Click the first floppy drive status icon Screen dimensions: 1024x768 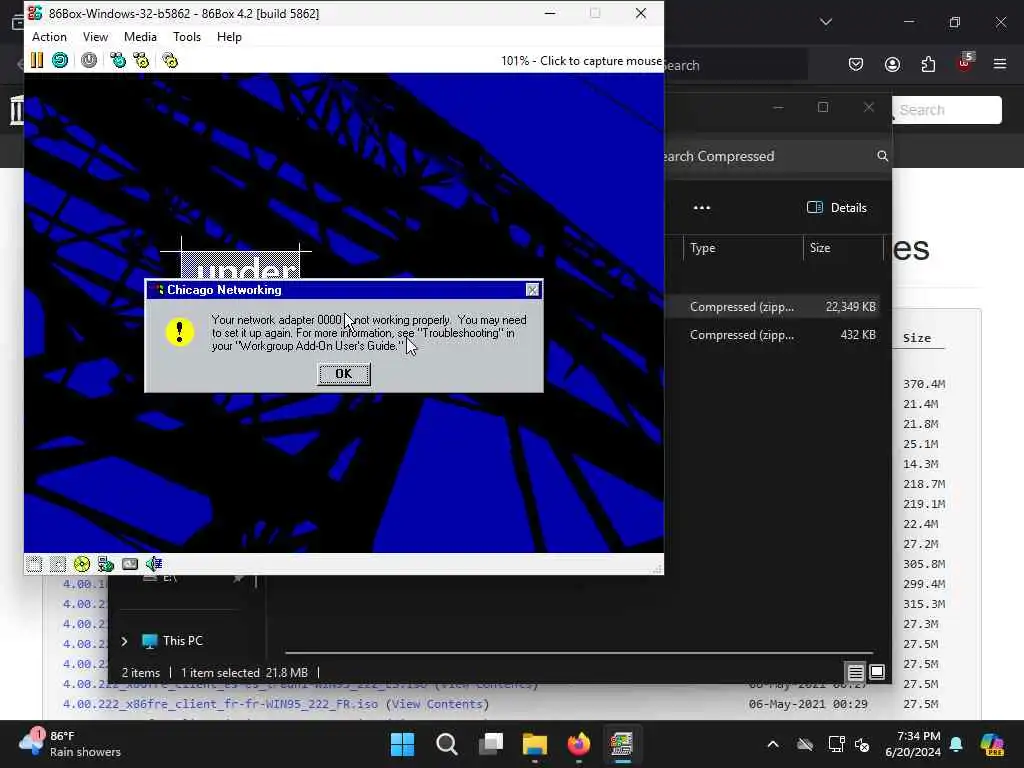pyautogui.click(x=34, y=564)
